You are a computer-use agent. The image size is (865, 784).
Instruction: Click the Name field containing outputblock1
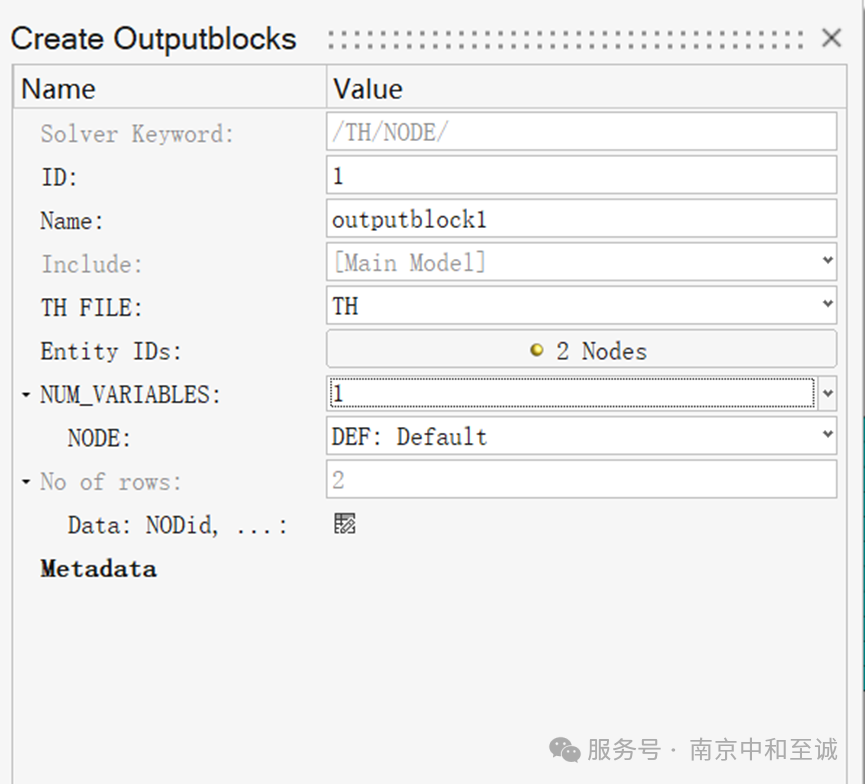[581, 218]
